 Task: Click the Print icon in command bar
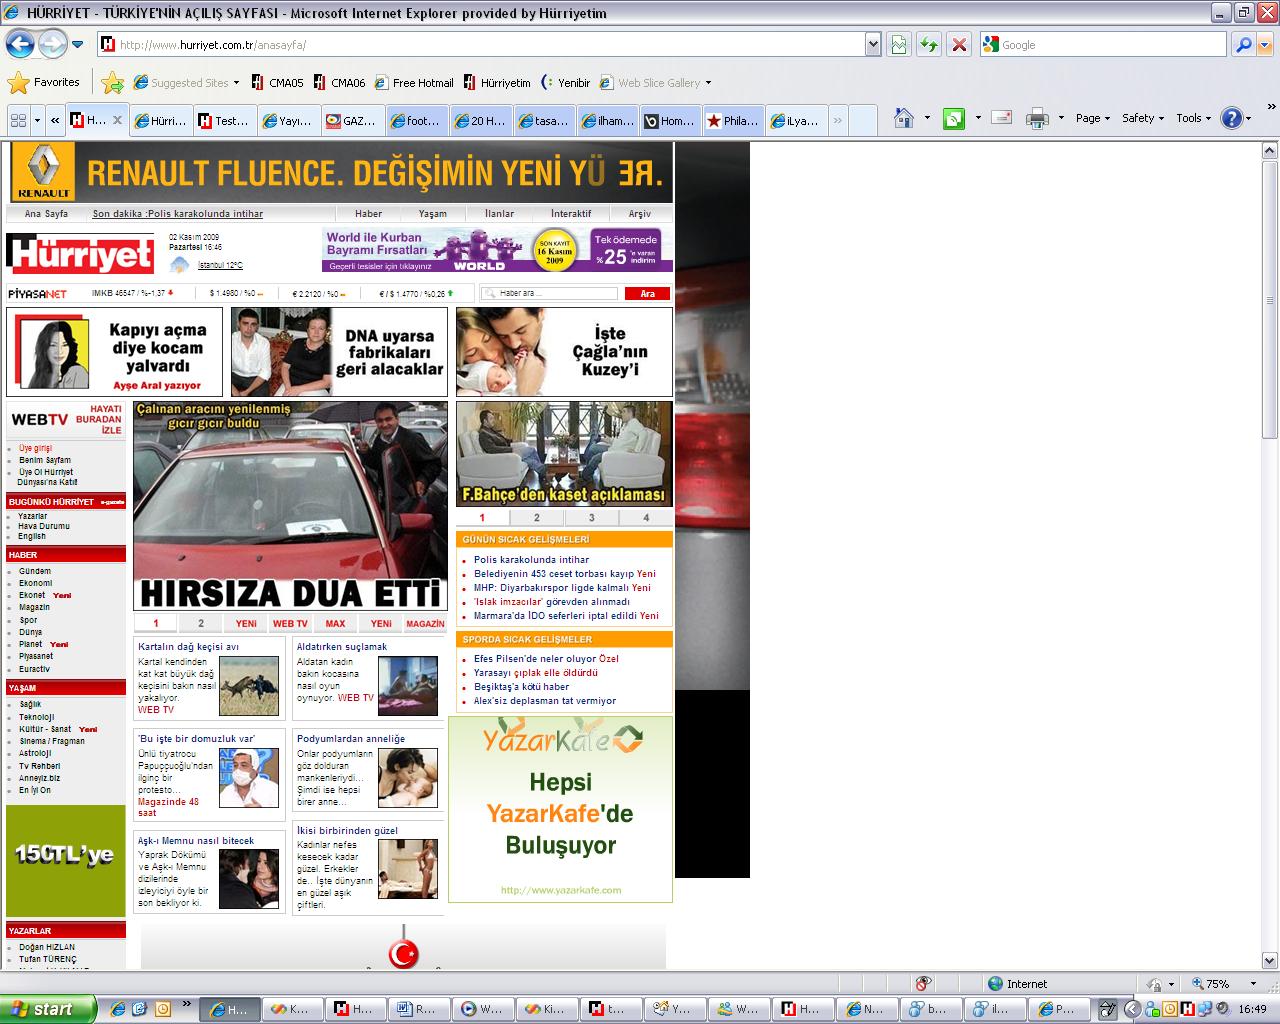pyautogui.click(x=1038, y=118)
